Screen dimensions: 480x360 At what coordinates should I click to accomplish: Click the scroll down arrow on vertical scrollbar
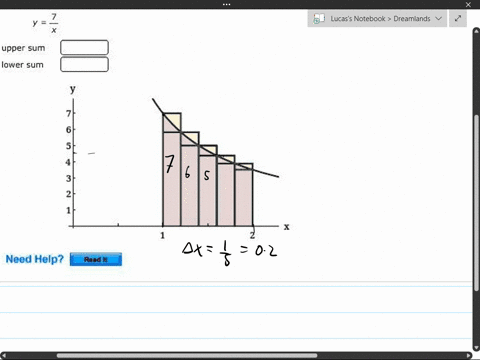(x=476, y=348)
